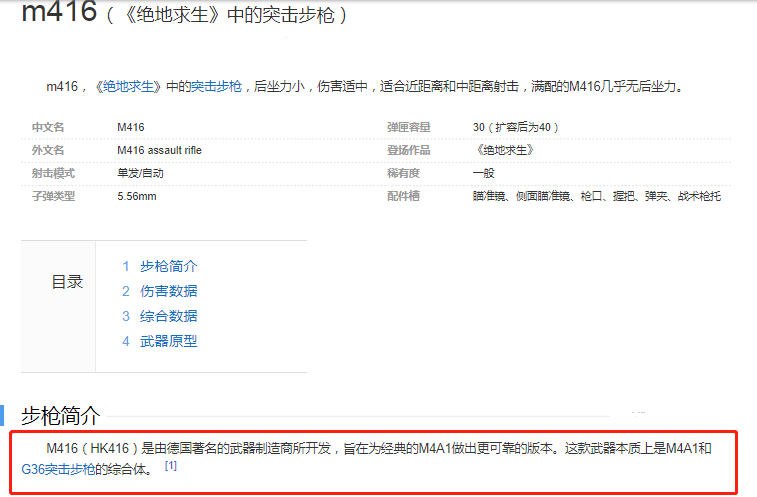Click the M416（HK416）intro paragraph text
The width and height of the screenshot is (757, 497).
367,459
